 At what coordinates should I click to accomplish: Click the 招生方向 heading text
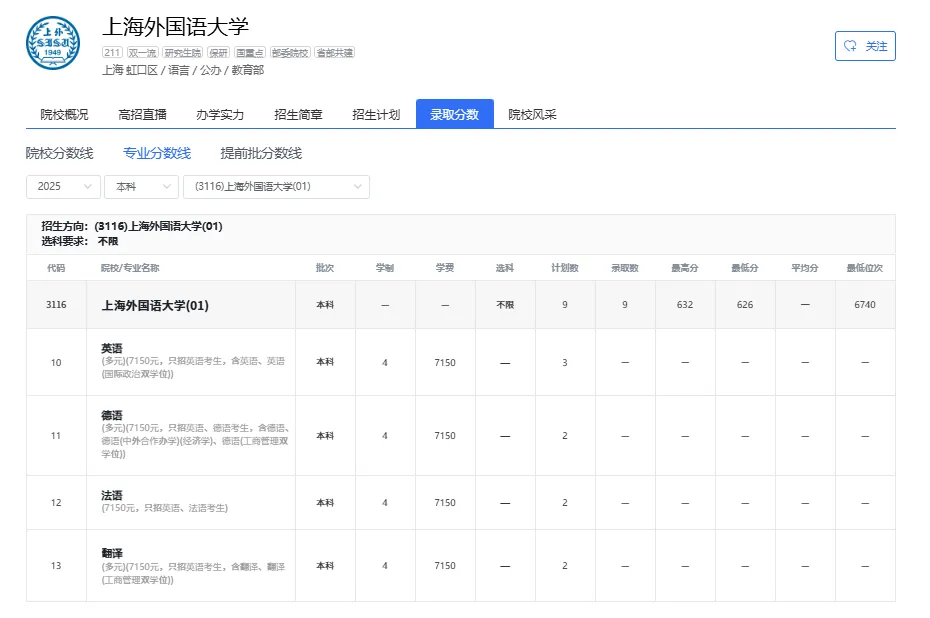click(x=132, y=226)
